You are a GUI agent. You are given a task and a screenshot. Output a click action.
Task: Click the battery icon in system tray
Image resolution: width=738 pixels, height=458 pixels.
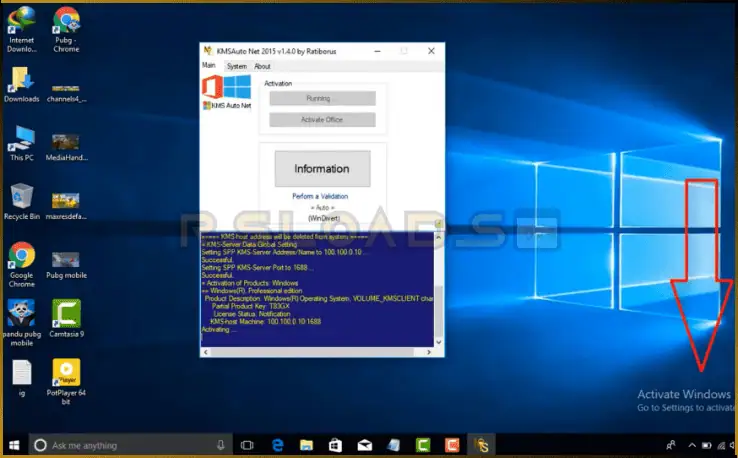click(x=706, y=445)
